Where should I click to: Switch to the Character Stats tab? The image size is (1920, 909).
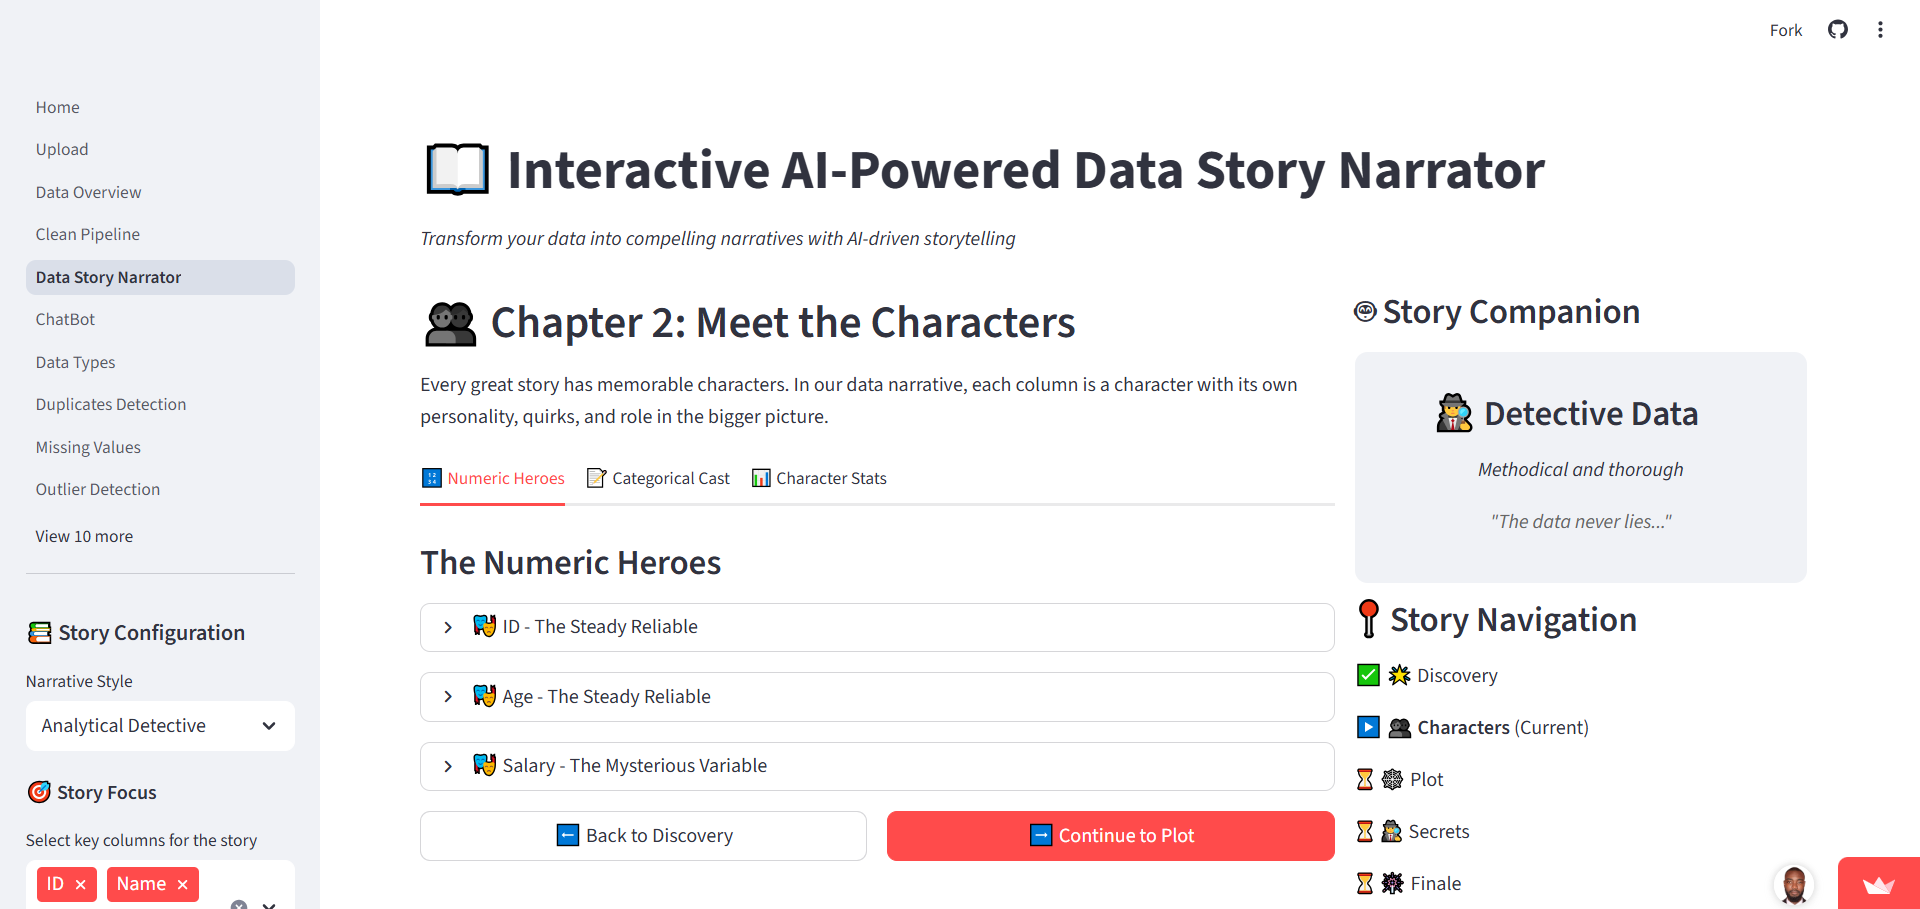pos(819,478)
